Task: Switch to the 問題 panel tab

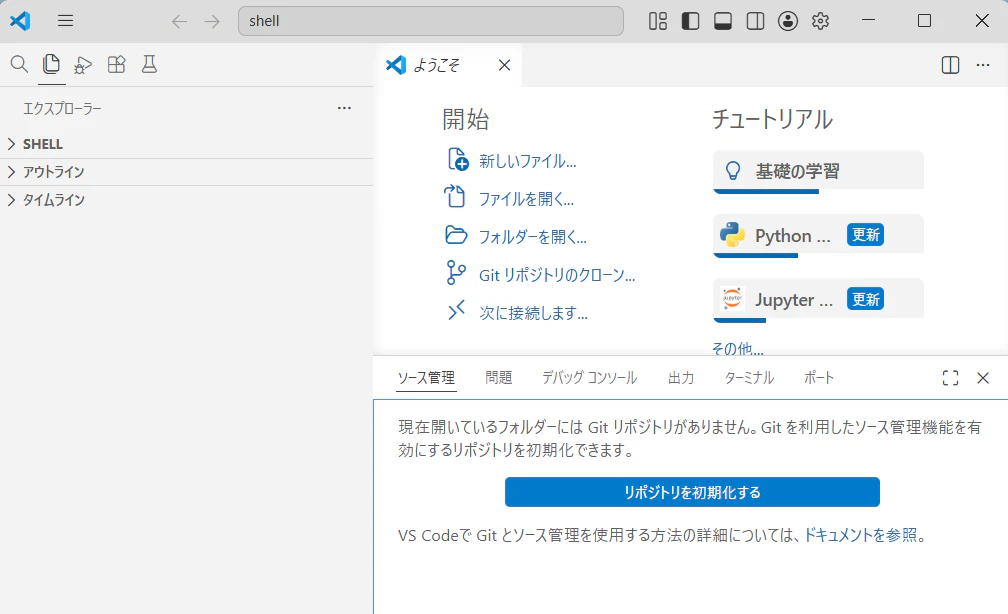Action: pyautogui.click(x=498, y=377)
